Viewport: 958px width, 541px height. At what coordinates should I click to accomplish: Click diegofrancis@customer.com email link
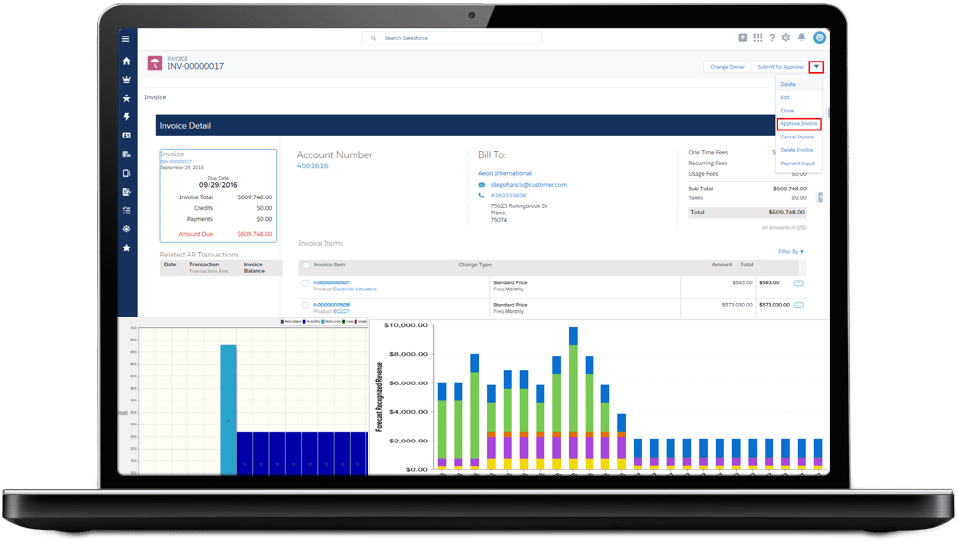coord(529,185)
